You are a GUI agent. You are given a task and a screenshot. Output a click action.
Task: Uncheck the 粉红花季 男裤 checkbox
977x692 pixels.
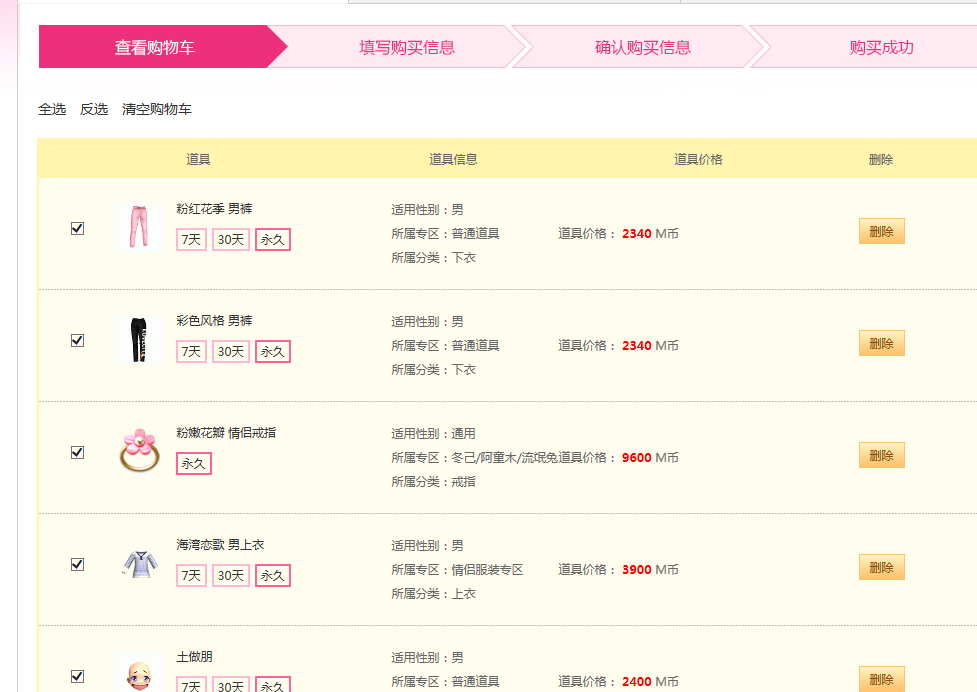(x=77, y=229)
